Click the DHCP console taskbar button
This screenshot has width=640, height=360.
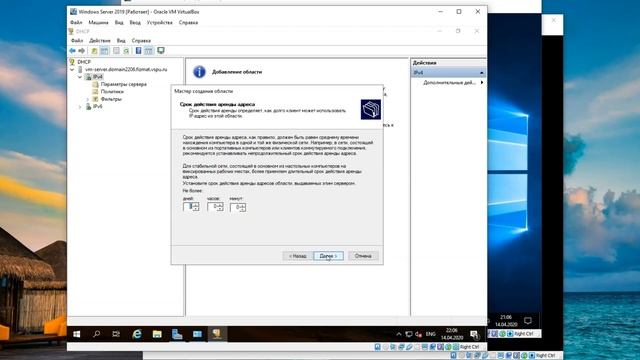217,334
